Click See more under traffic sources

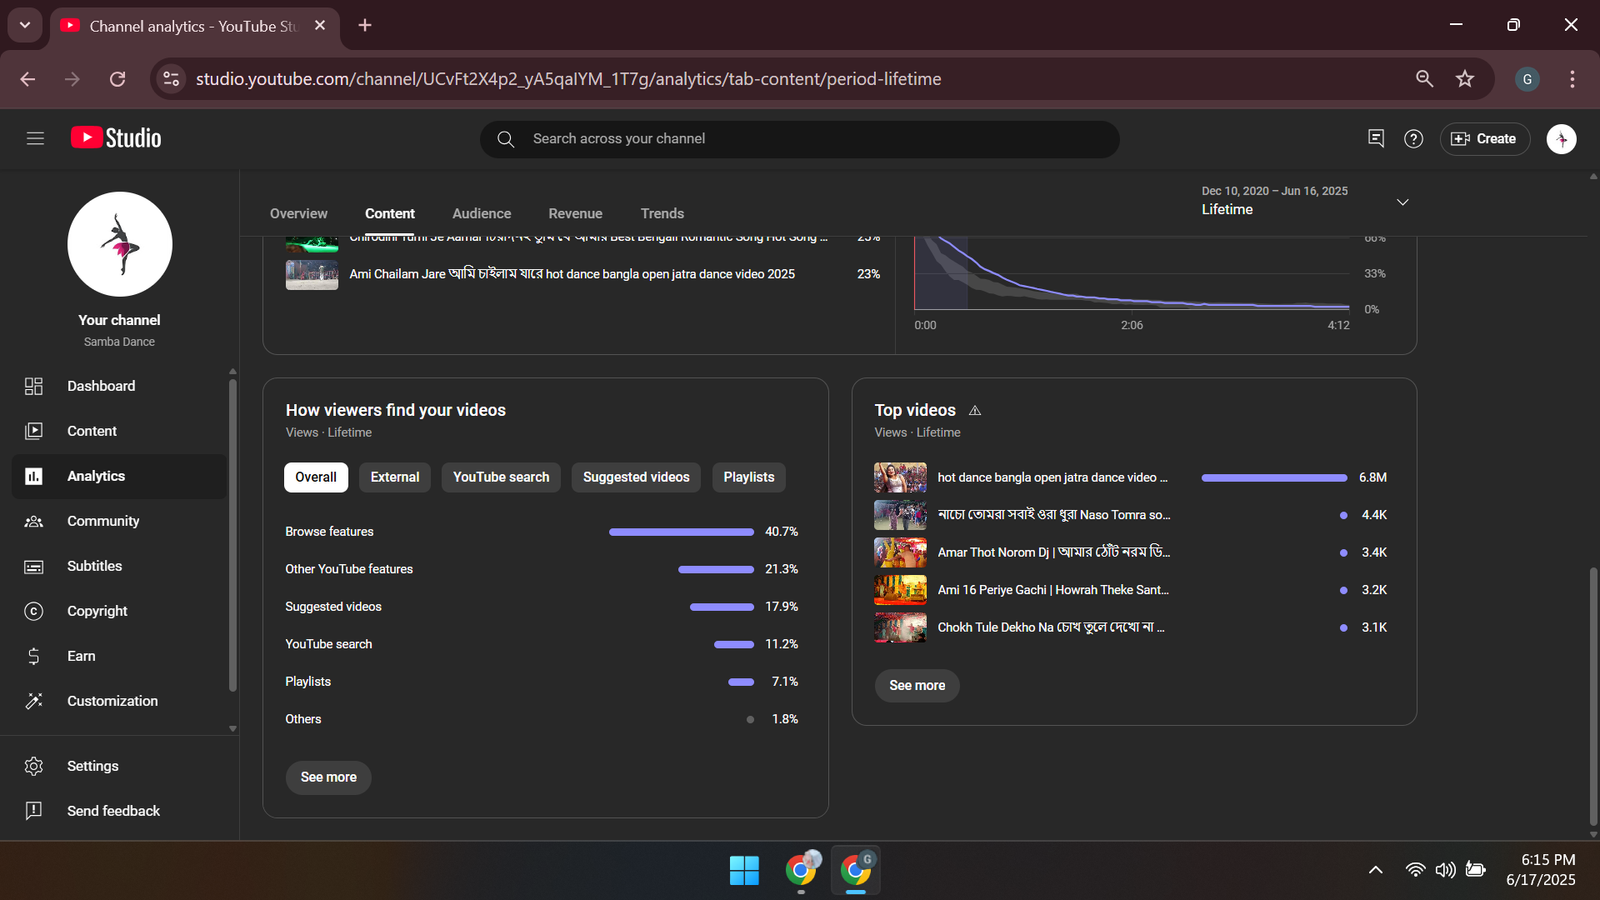coord(328,777)
